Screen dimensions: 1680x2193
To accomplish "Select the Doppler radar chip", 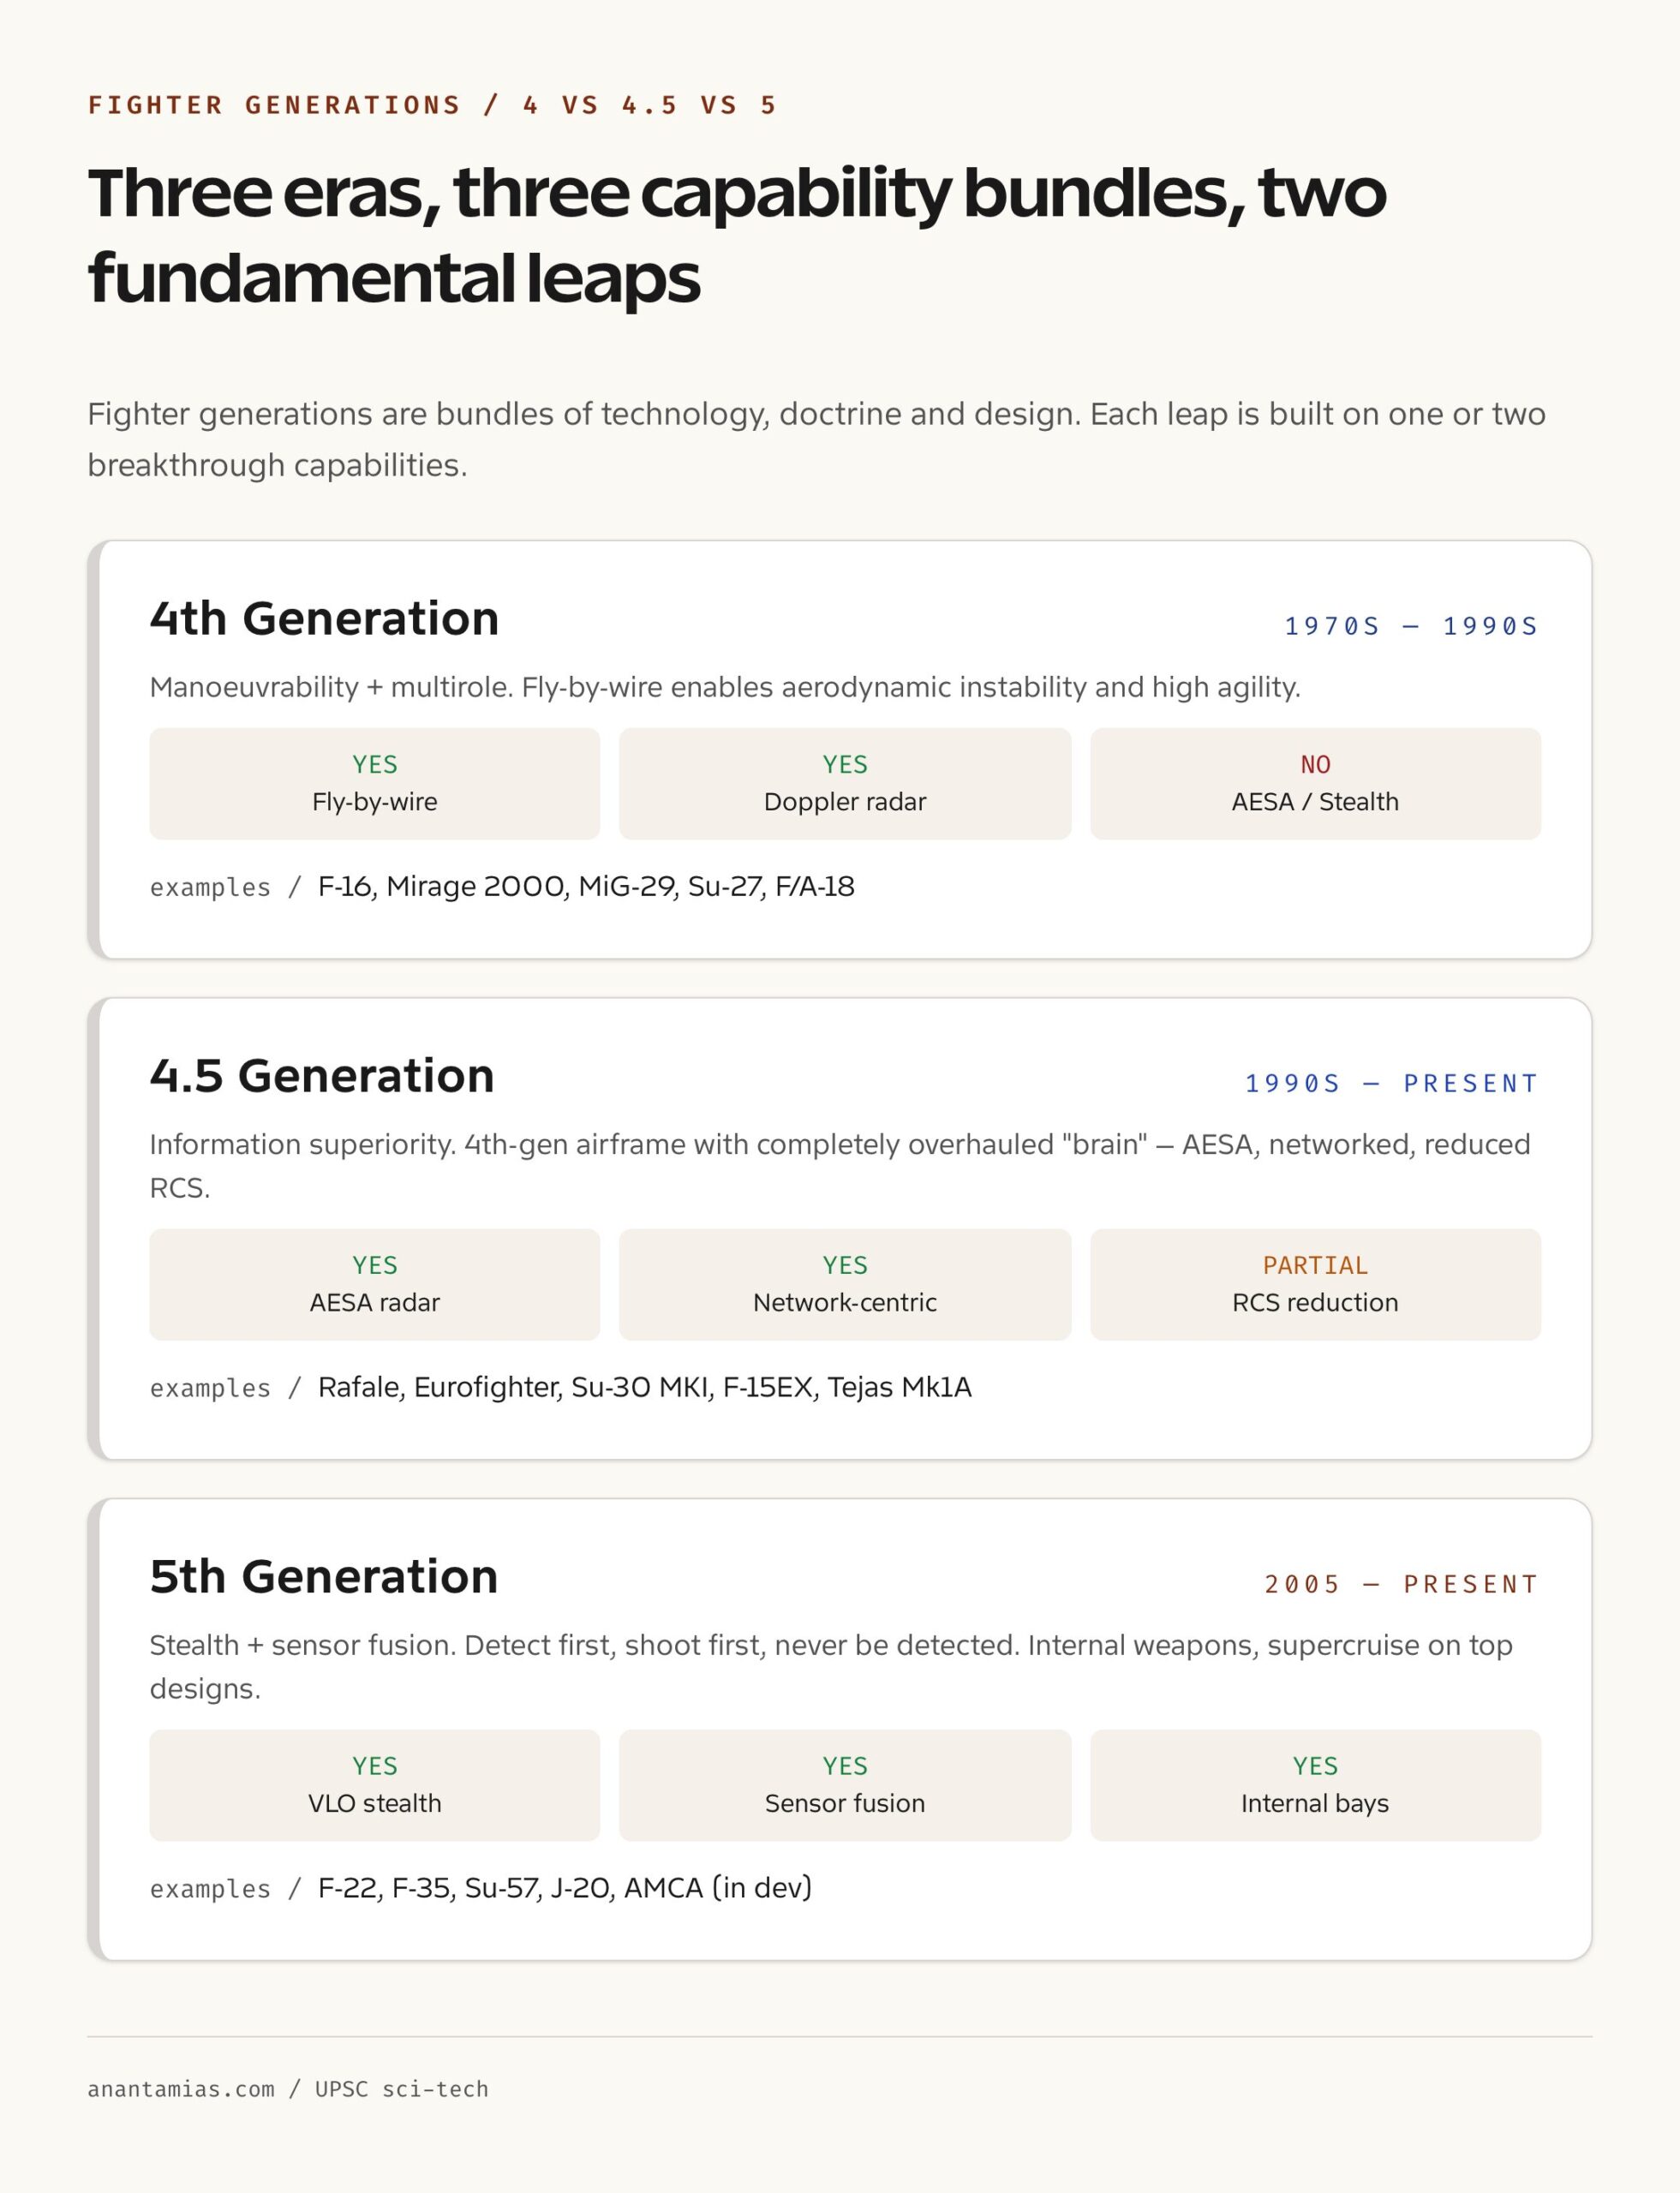I will tap(845, 783).
